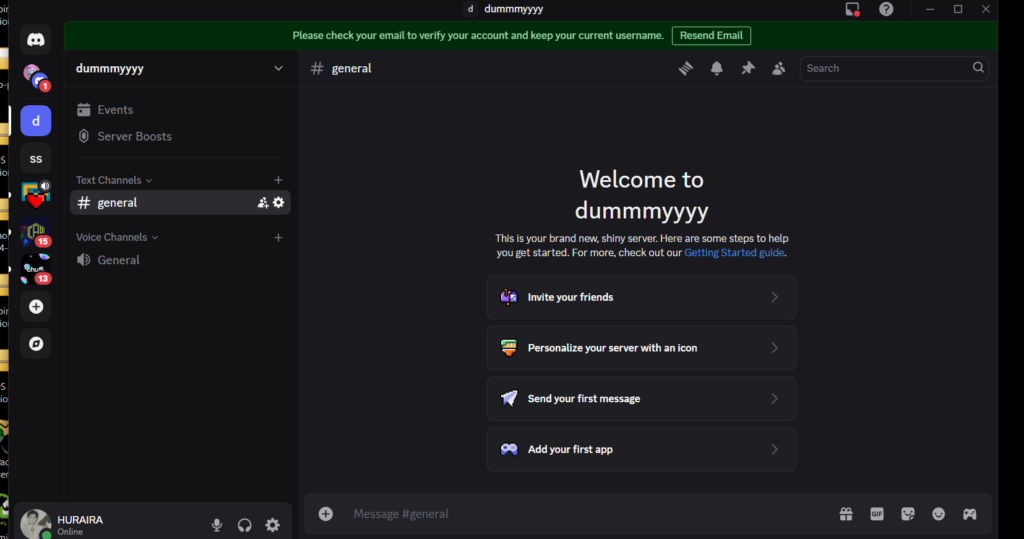This screenshot has width=1024, height=539.
Task: Open the emoji picker
Action: 938,514
